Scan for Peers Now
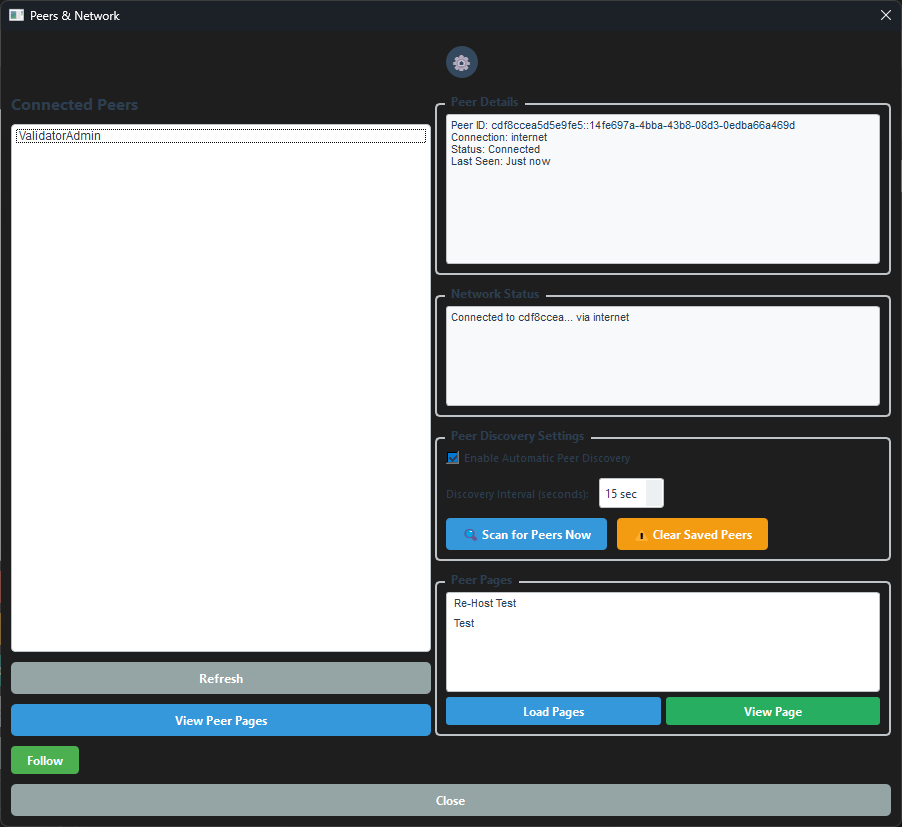 526,534
